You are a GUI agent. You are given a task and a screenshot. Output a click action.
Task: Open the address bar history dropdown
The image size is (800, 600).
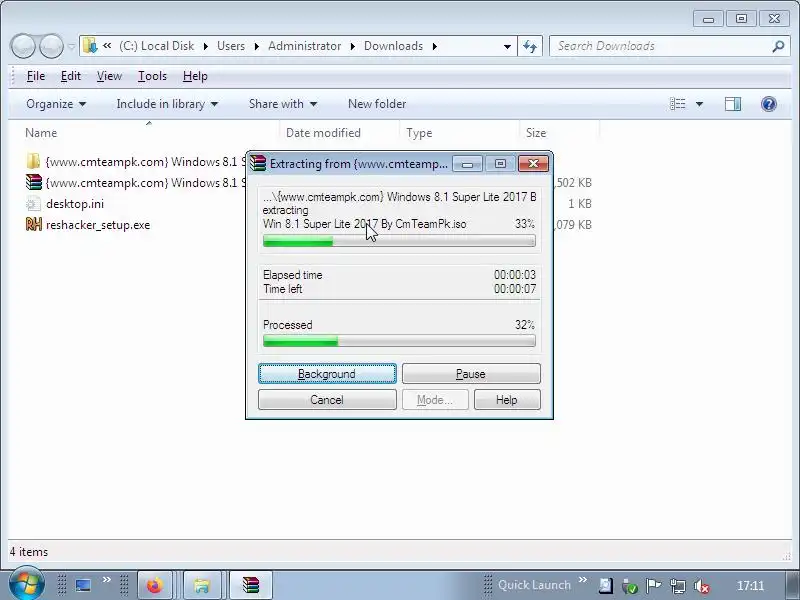click(x=507, y=46)
